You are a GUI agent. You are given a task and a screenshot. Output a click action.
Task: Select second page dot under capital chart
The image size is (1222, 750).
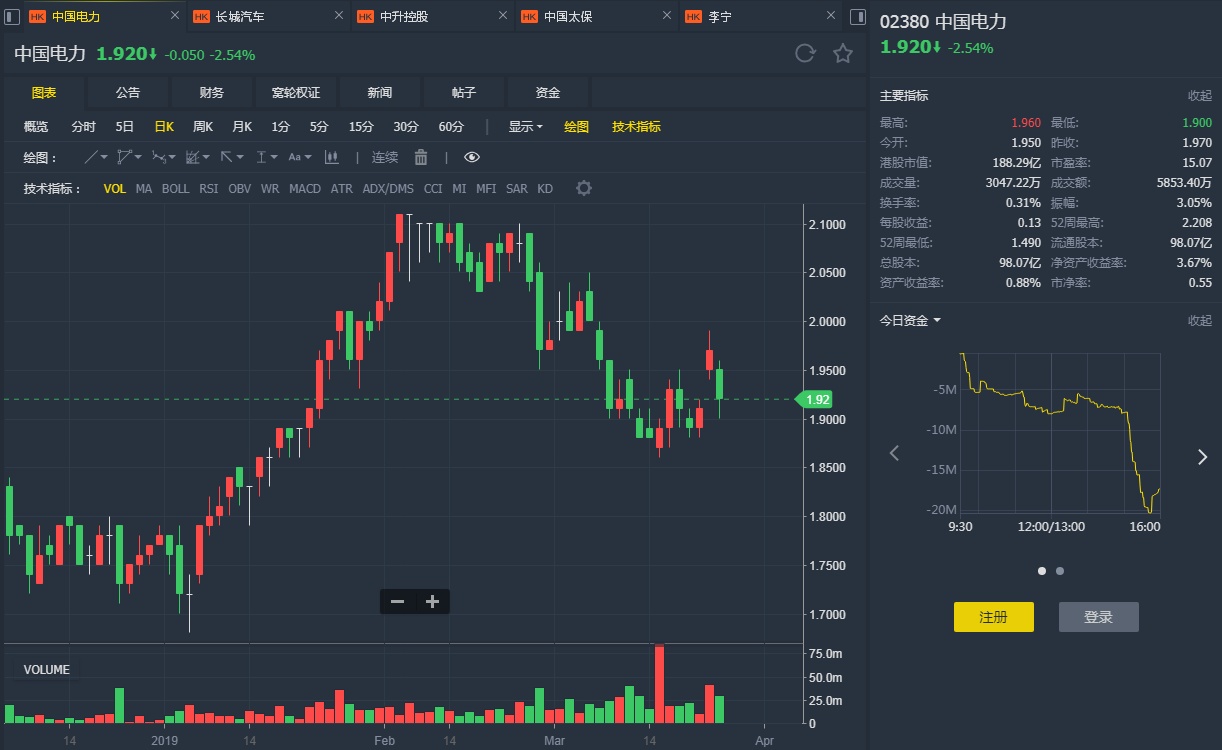click(1060, 571)
